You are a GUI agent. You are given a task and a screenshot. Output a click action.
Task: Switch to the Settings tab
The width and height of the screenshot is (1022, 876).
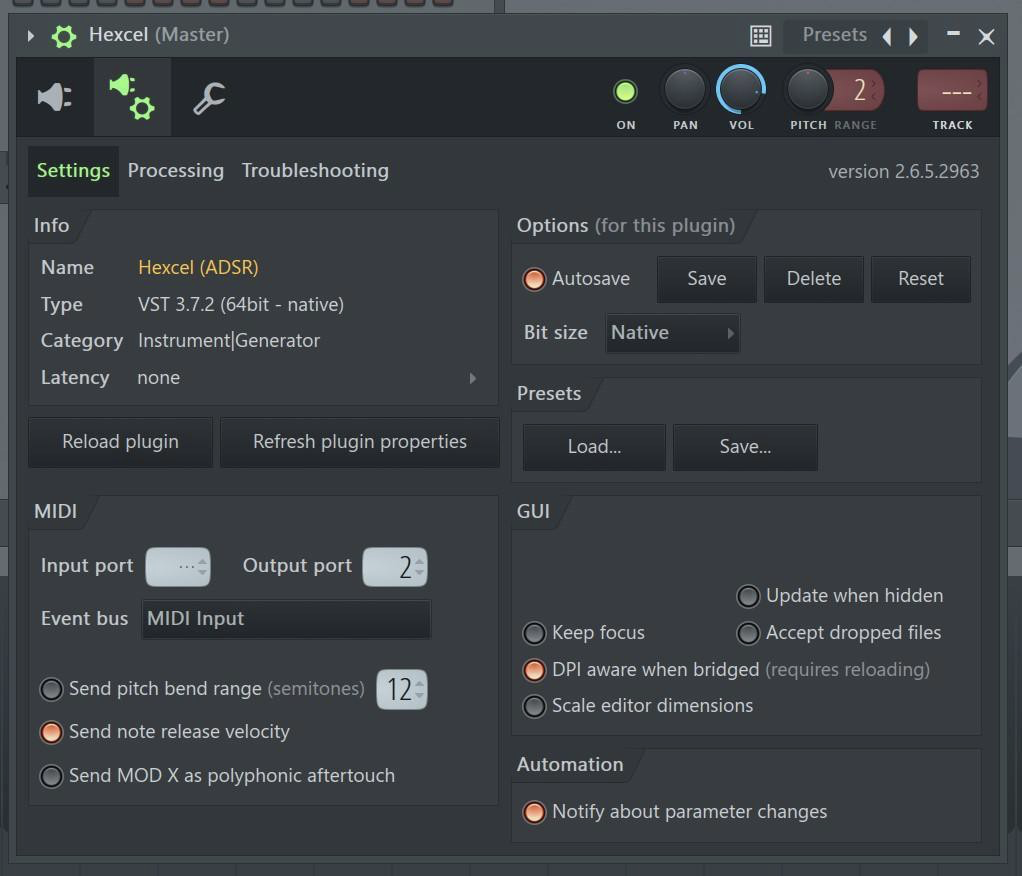pos(73,171)
